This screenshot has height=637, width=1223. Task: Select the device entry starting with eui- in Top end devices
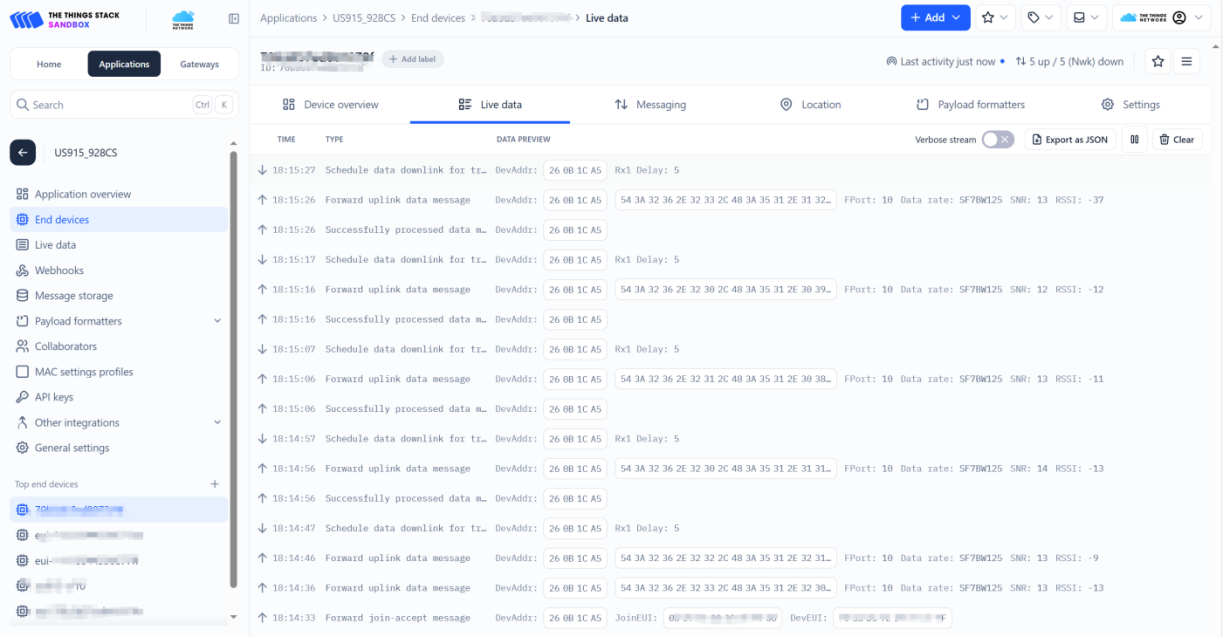(119, 561)
